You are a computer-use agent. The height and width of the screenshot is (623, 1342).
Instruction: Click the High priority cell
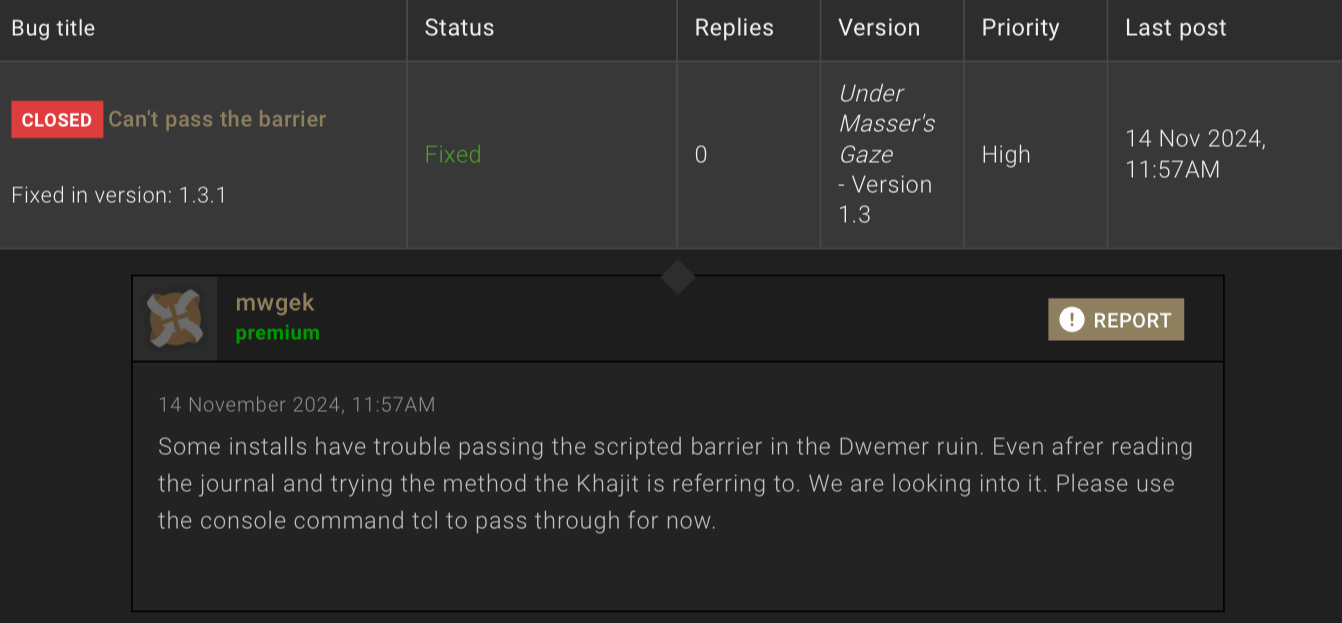(1006, 154)
